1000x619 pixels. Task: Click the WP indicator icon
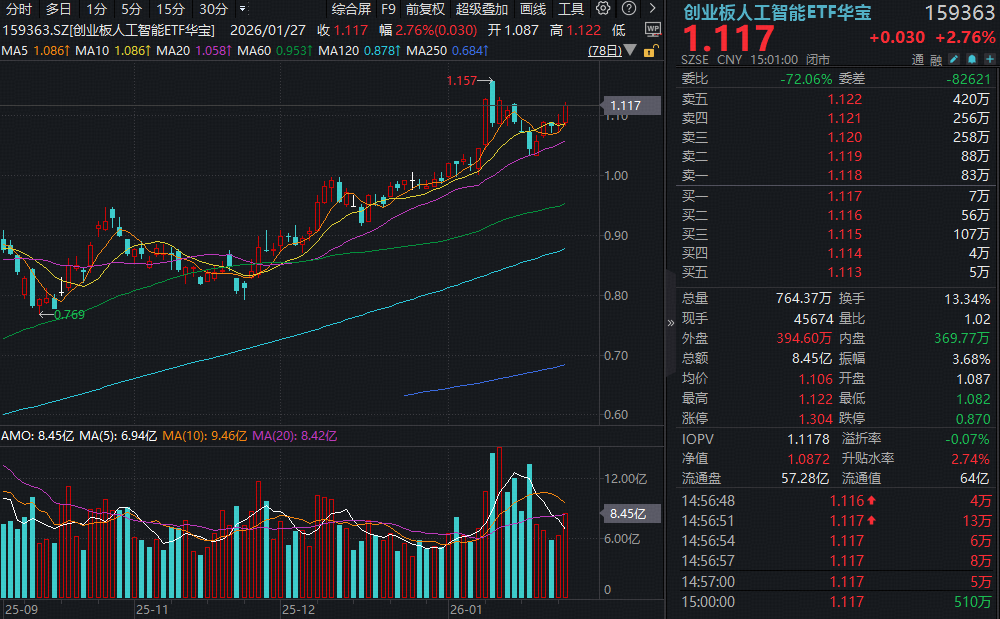[x=653, y=30]
